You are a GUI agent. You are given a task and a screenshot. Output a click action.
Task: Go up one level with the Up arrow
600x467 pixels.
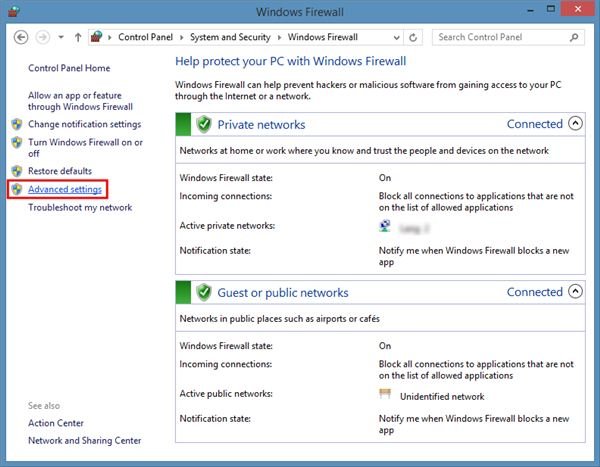[78, 38]
